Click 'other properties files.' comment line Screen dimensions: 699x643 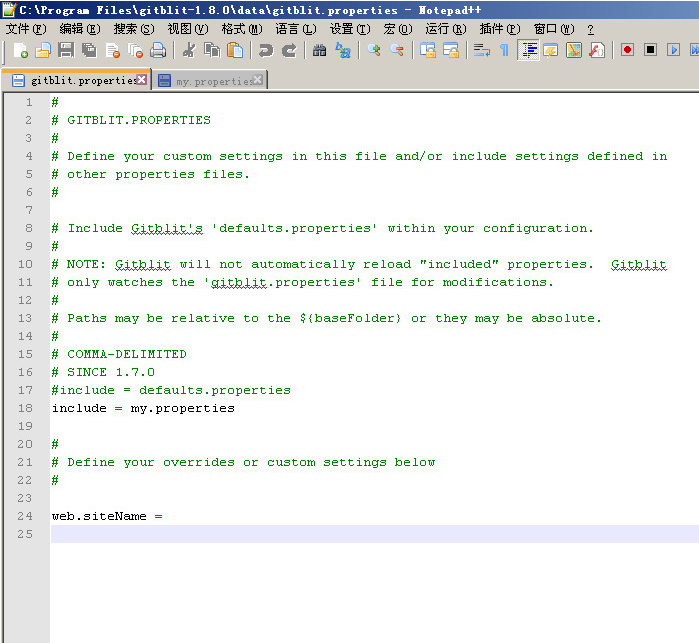[150, 174]
